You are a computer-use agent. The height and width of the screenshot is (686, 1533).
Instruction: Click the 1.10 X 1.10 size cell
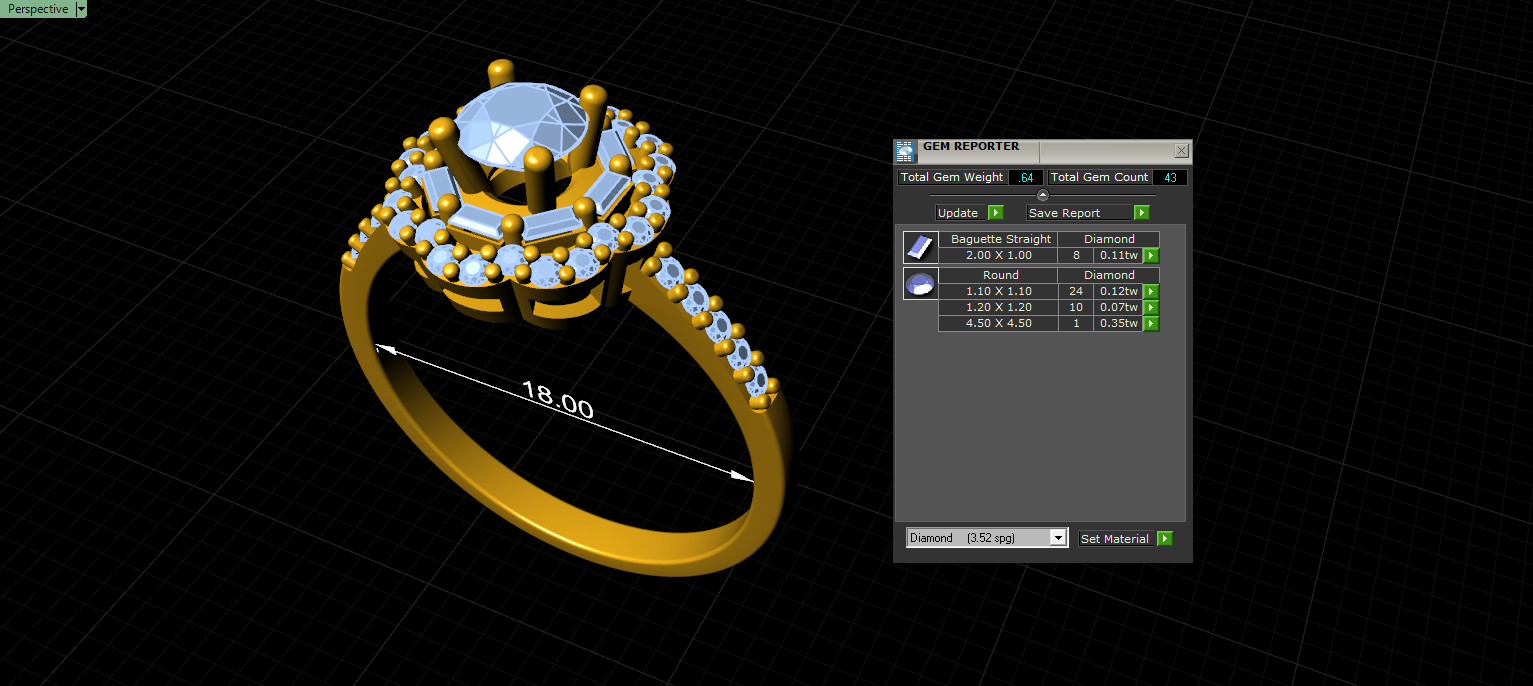998,291
